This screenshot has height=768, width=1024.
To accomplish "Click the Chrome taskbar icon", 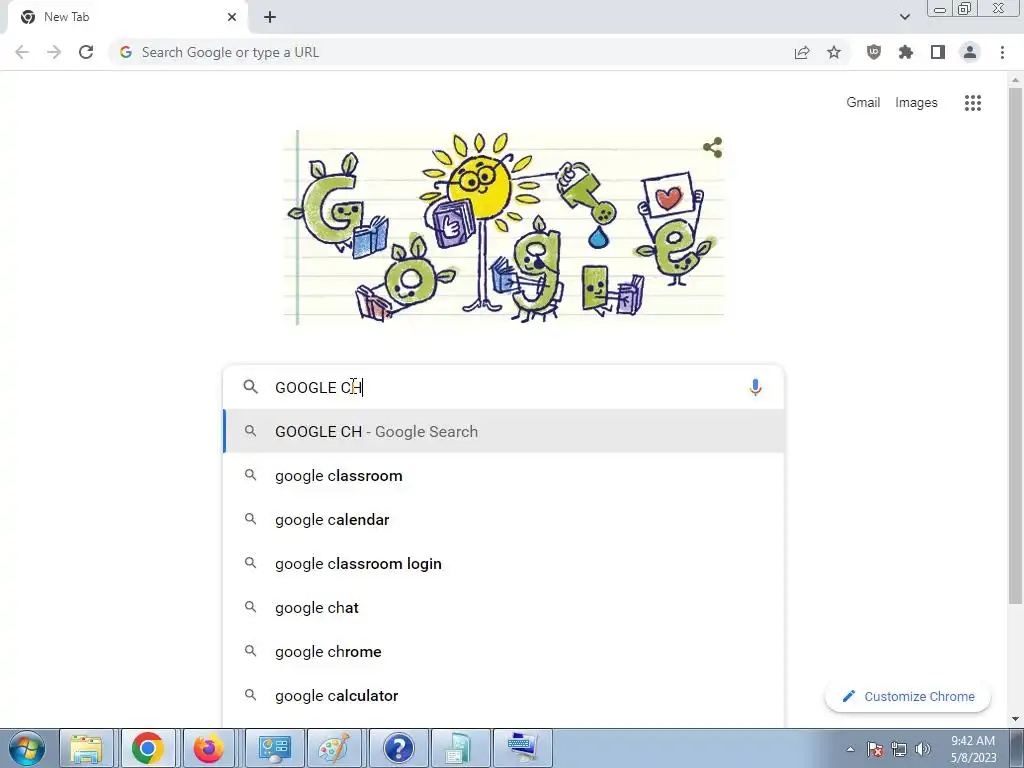I will 148,748.
